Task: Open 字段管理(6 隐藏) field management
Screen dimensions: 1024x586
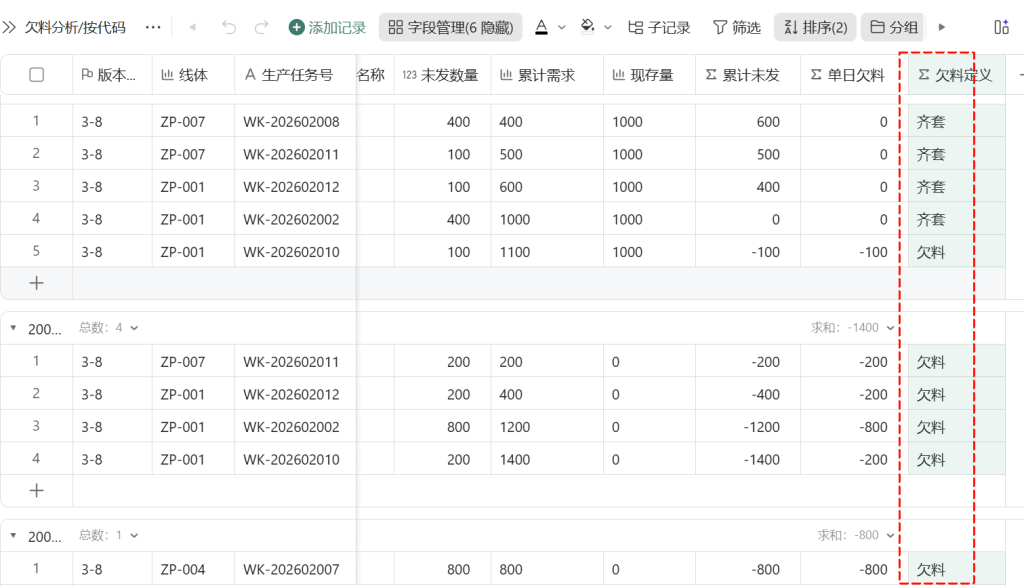Action: [451, 27]
